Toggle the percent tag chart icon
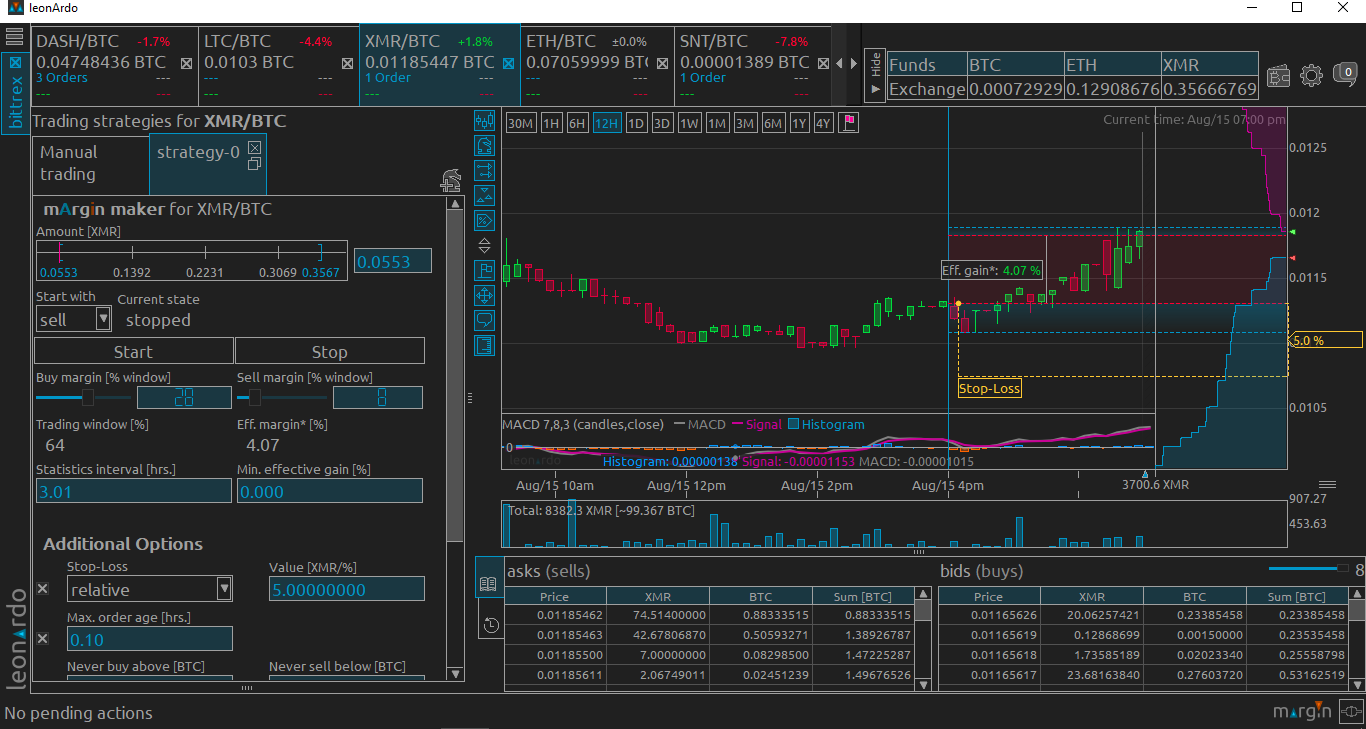1366x729 pixels. 485,220
